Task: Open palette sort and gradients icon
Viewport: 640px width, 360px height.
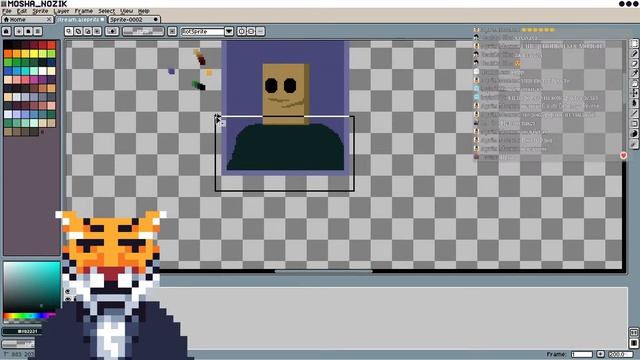Action: point(19,31)
